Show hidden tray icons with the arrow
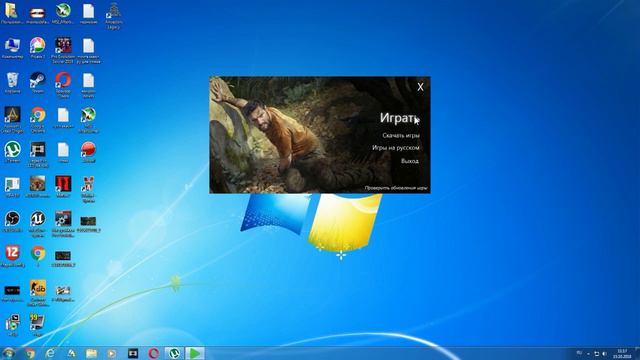This screenshot has width=640, height=360. click(x=589, y=353)
